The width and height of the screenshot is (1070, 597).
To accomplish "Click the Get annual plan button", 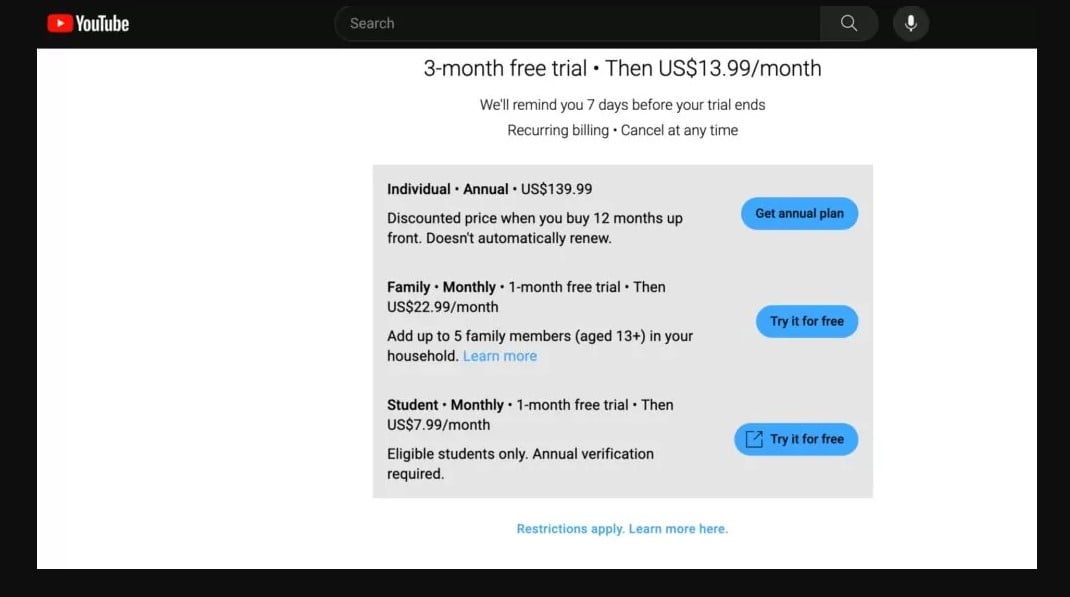I will 799,213.
